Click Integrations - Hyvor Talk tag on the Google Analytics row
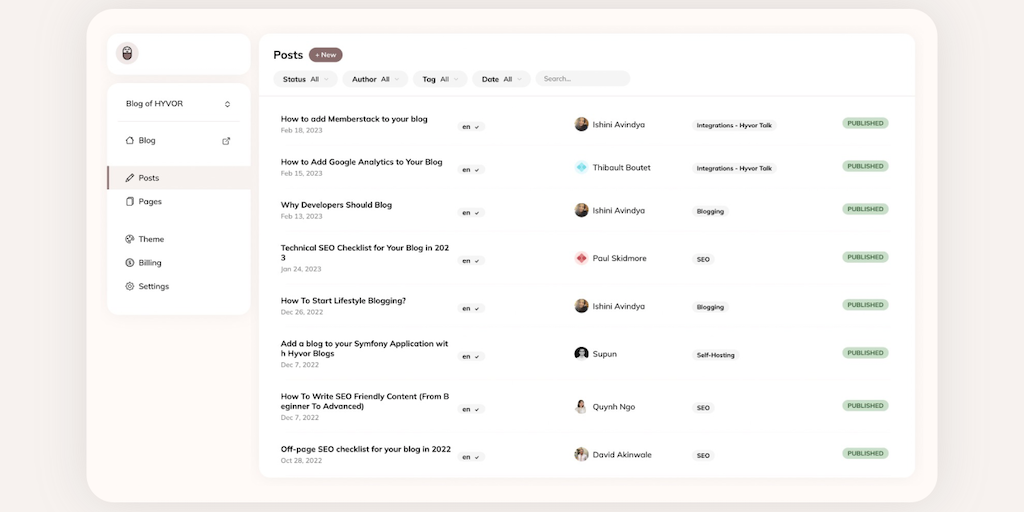 point(734,168)
